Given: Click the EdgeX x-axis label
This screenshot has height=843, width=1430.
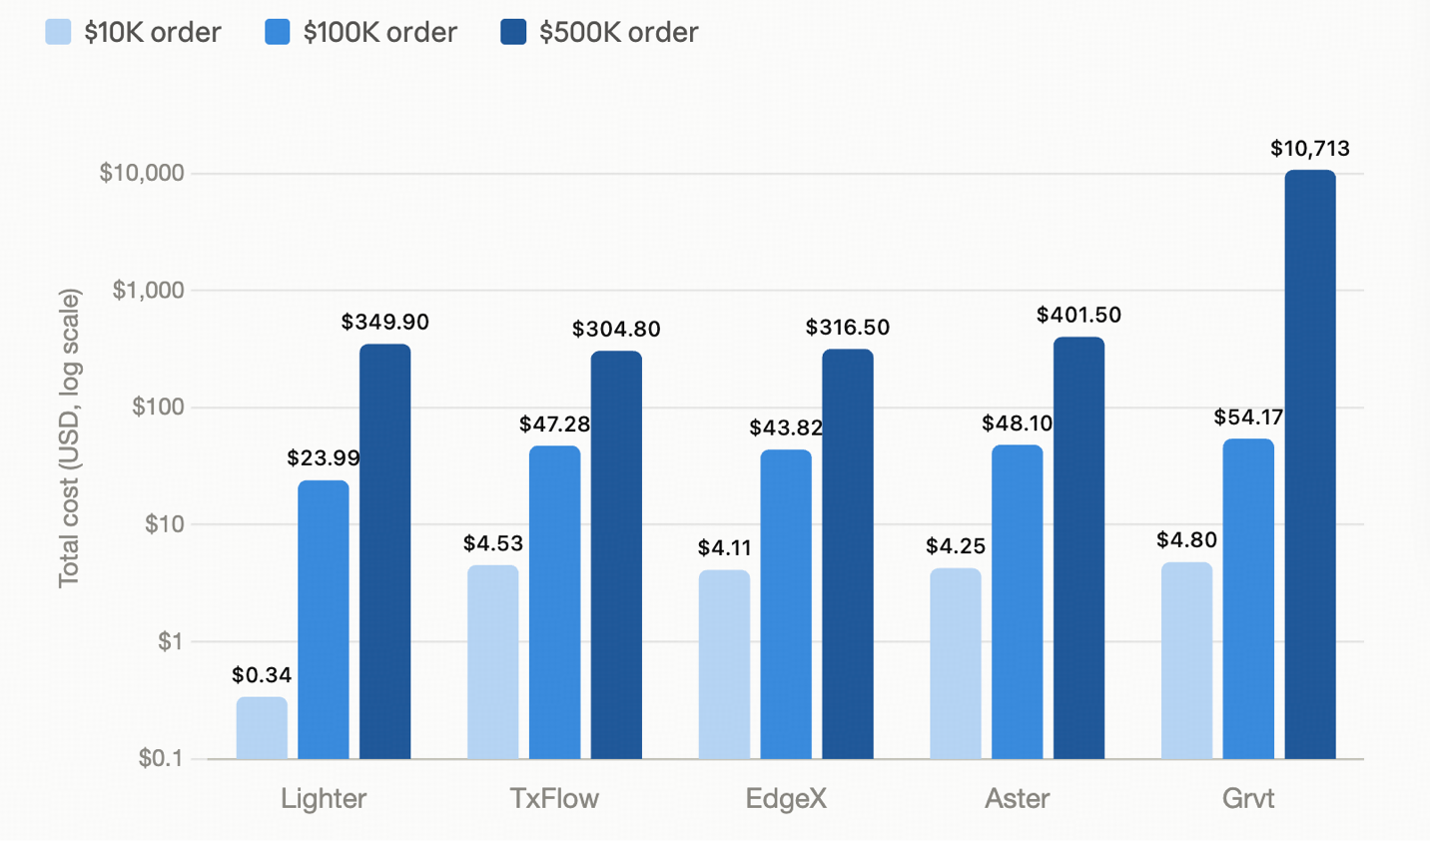Looking at the screenshot, I should coord(786,798).
